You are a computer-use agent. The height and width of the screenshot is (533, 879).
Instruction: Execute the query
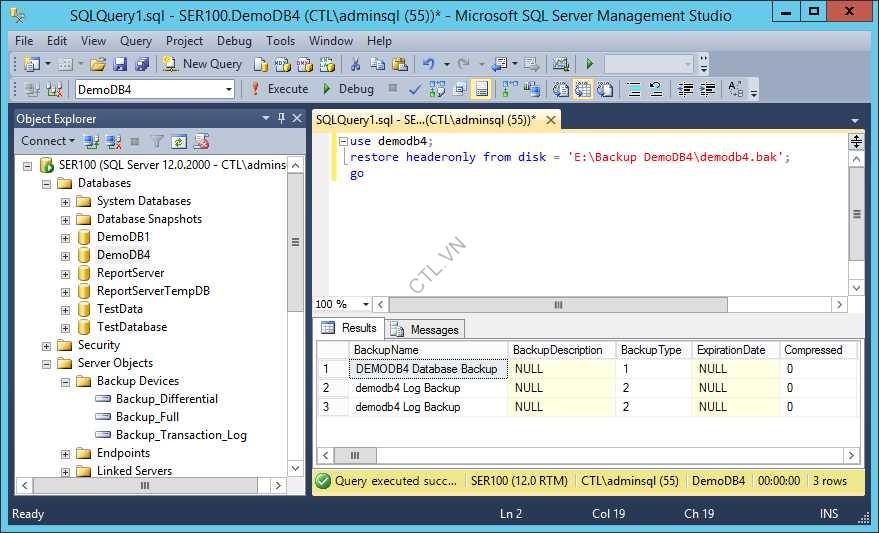280,89
